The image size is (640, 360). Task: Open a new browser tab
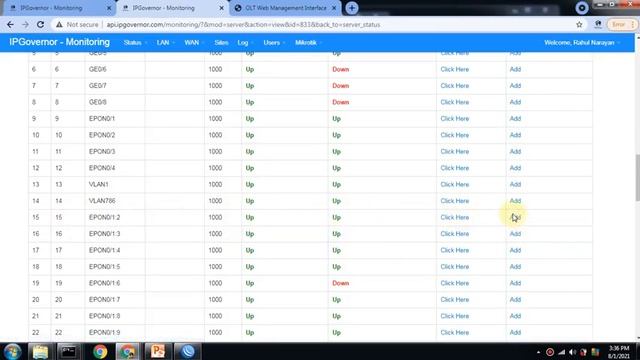[x=351, y=8]
